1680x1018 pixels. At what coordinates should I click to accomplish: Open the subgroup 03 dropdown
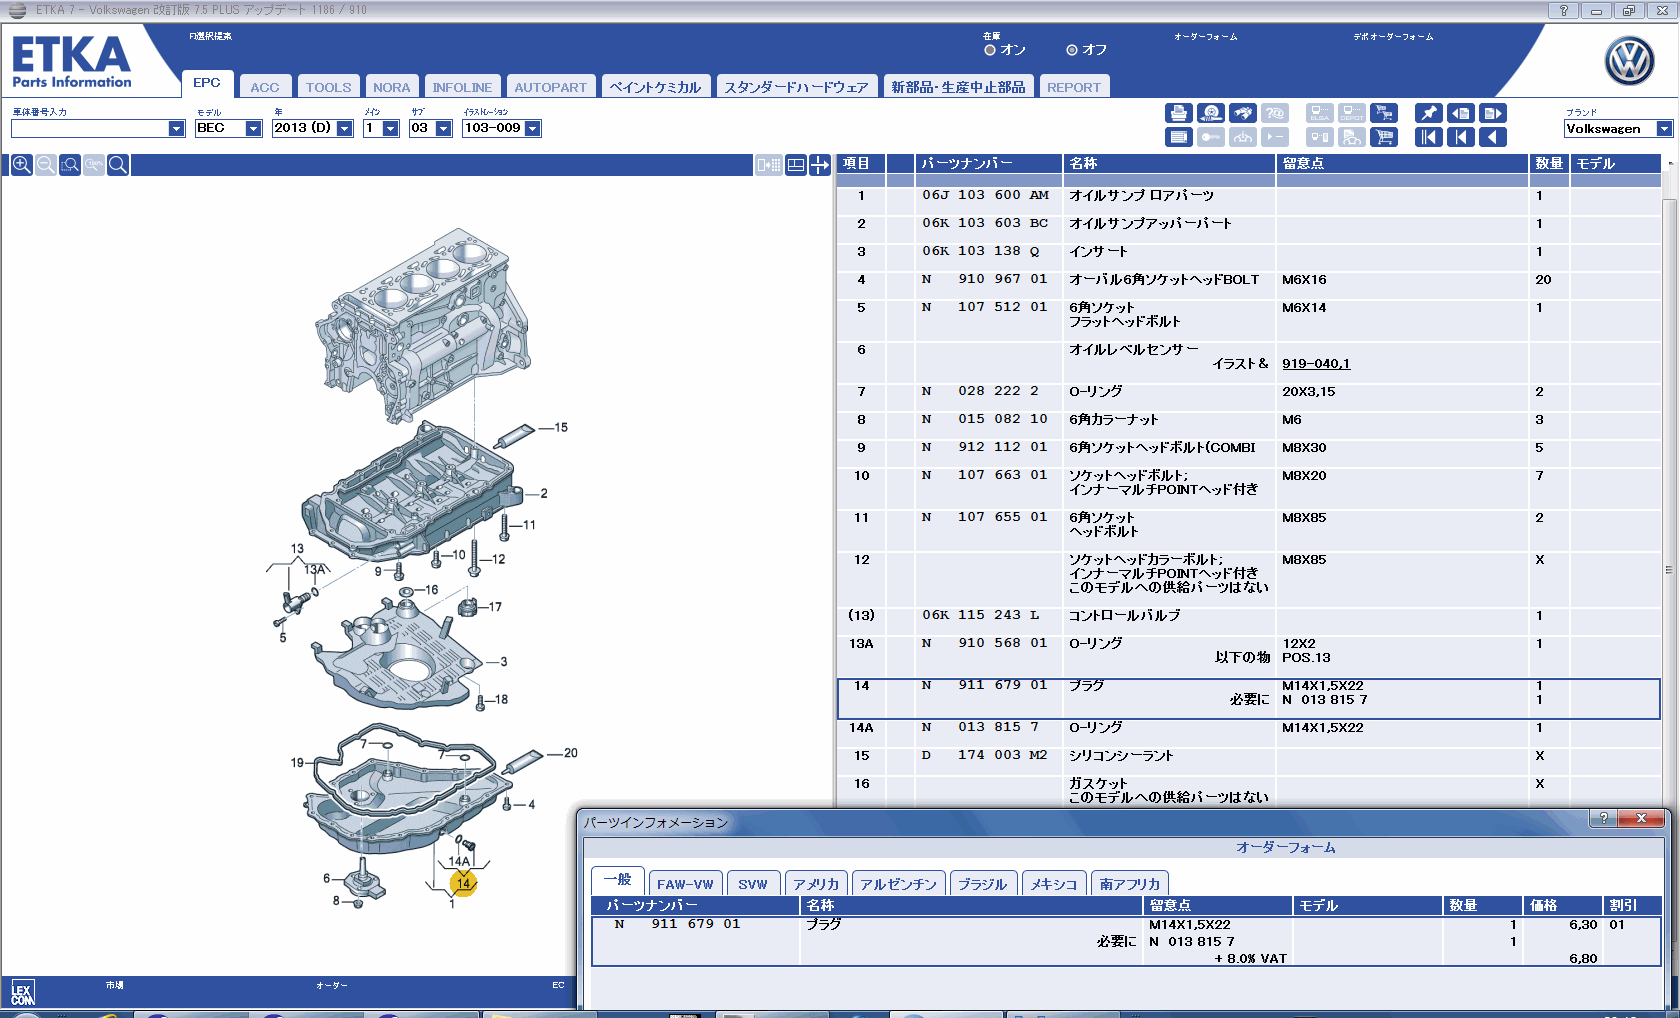[444, 129]
